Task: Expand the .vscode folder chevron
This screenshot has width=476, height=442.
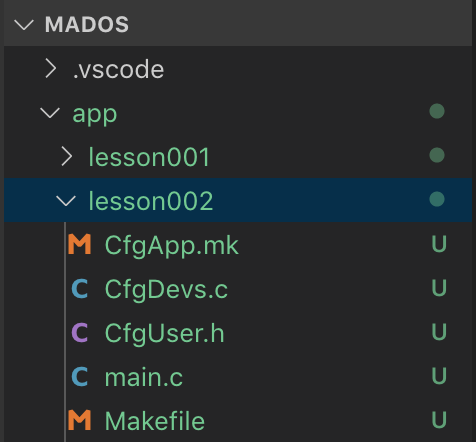Action: 50,69
